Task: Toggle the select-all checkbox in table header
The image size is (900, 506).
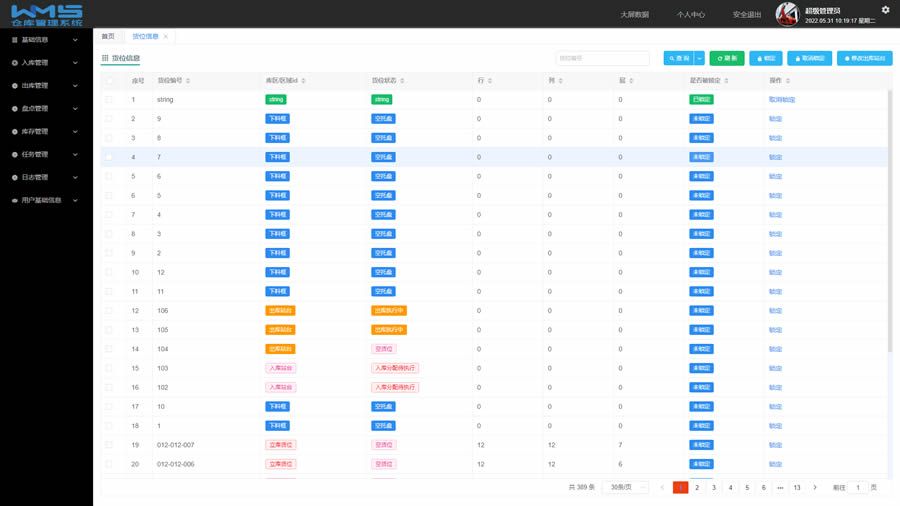Action: pyautogui.click(x=109, y=81)
